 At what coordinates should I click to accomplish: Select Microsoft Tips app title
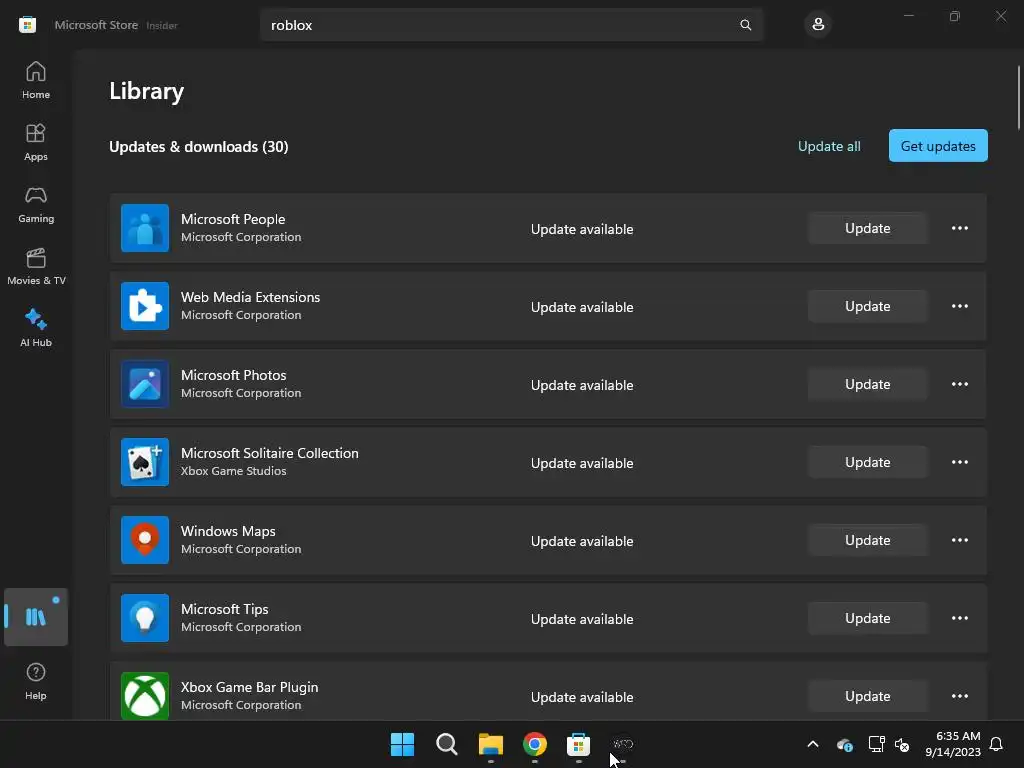tap(224, 609)
